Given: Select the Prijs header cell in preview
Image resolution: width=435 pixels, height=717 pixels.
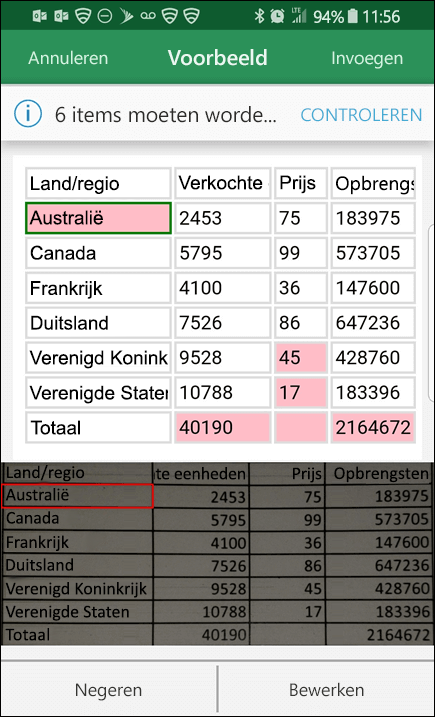Looking at the screenshot, I should coord(301,183).
